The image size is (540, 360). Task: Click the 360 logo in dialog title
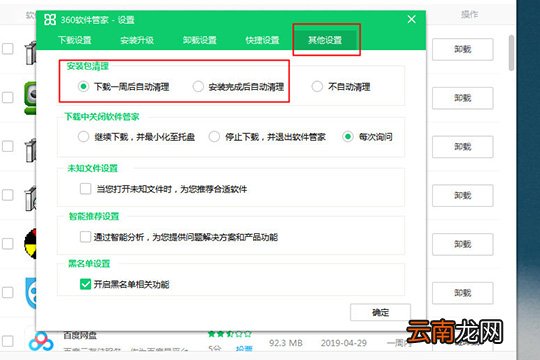(50, 20)
